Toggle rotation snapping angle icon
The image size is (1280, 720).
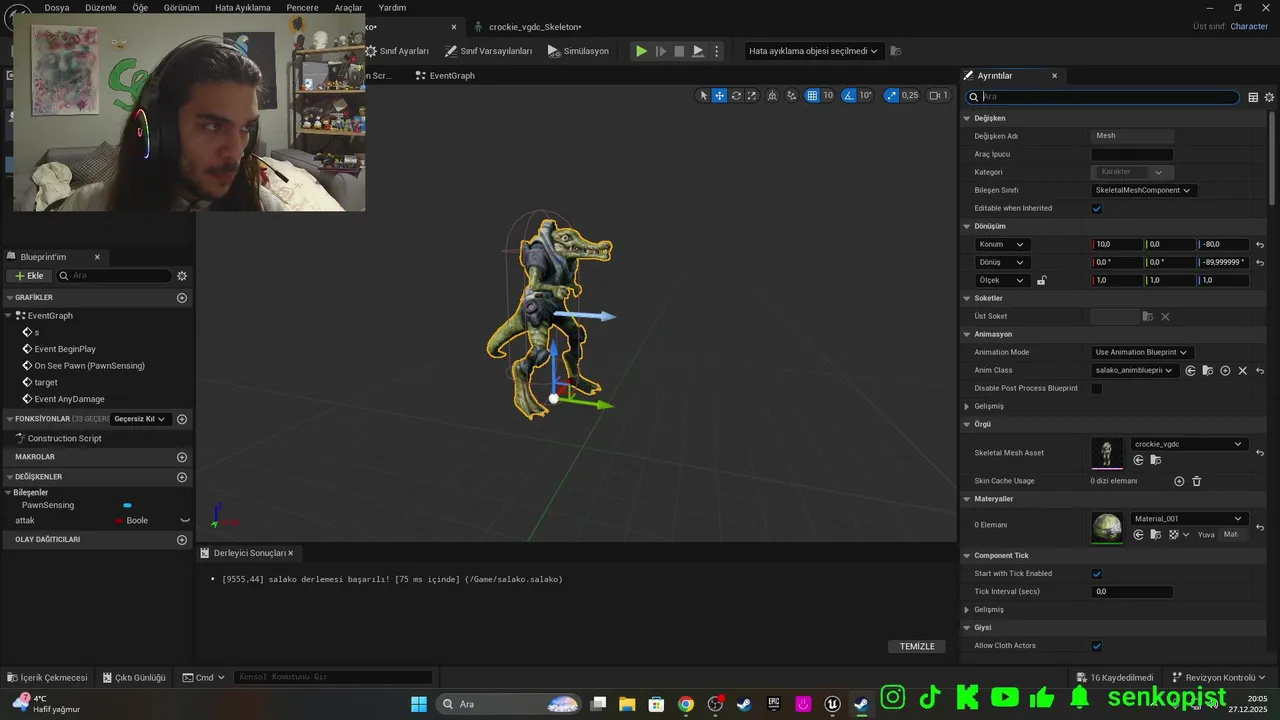[x=848, y=96]
